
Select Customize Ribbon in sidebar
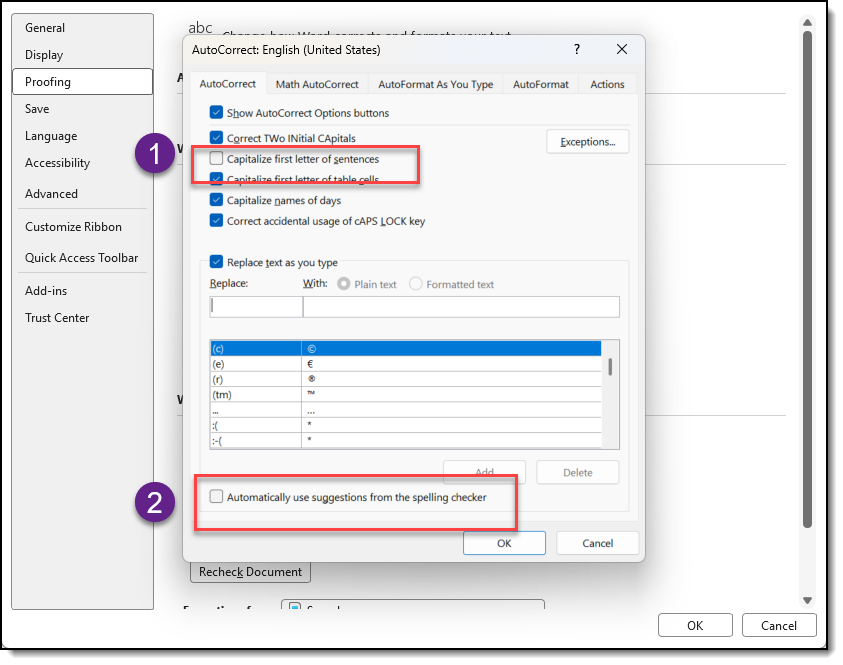click(73, 227)
